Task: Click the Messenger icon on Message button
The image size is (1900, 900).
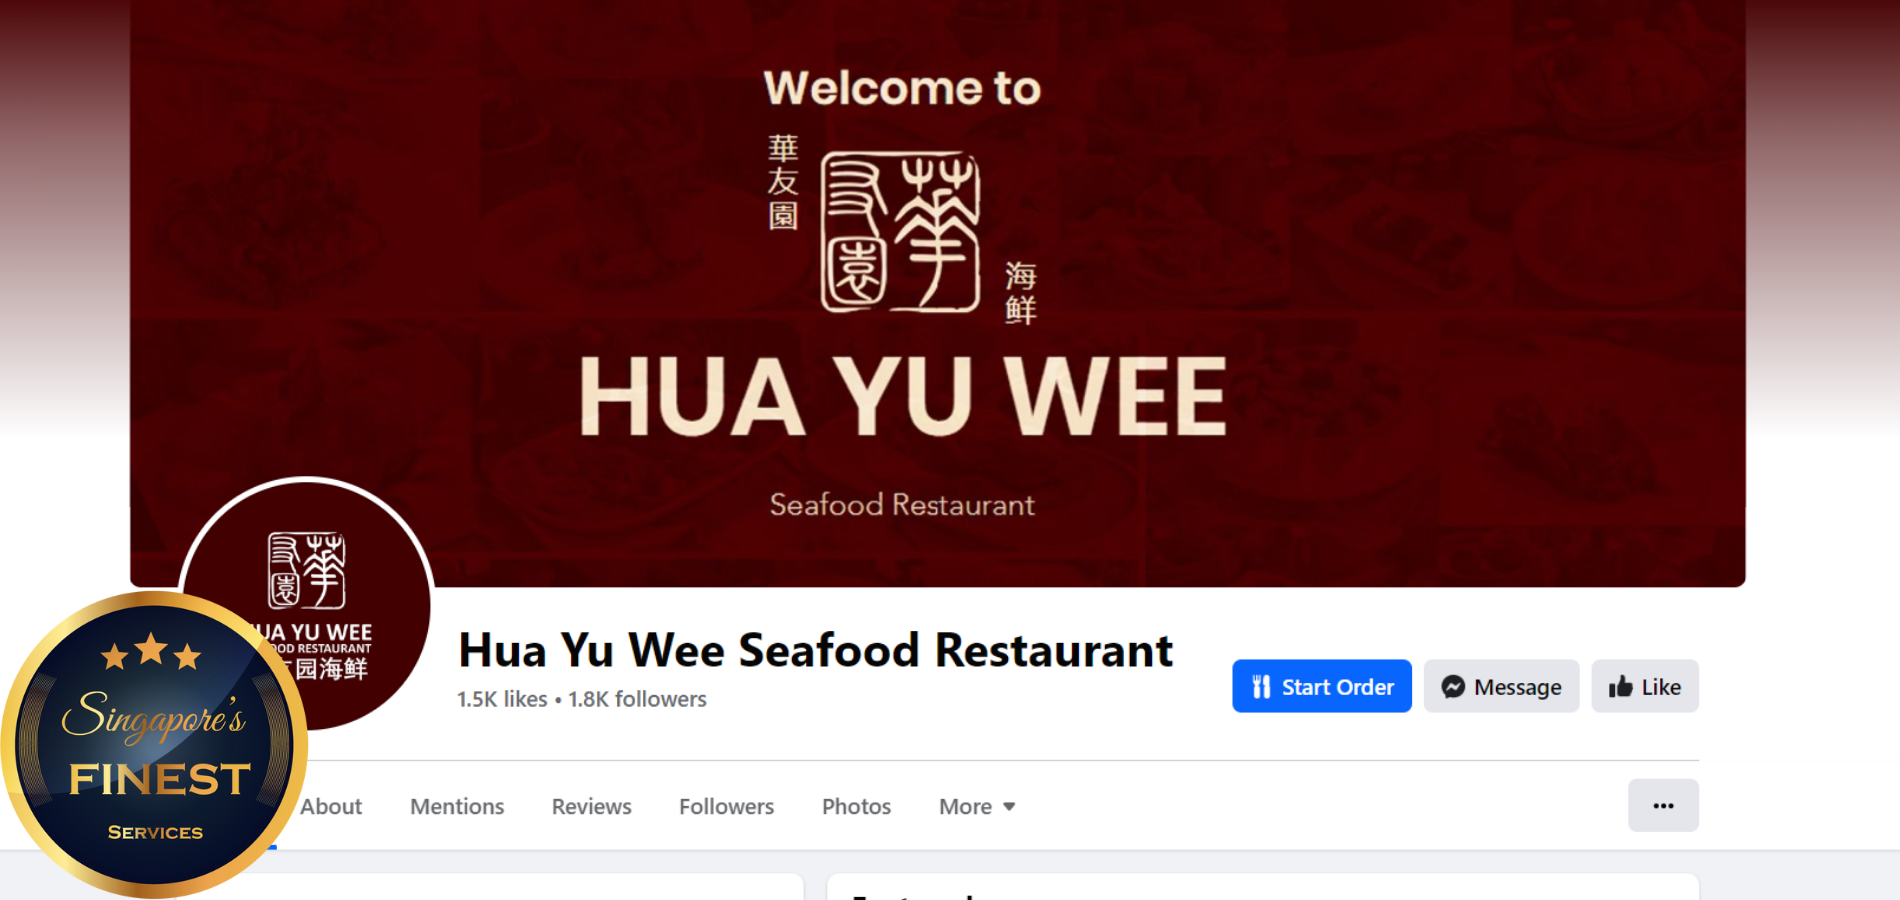Action: tap(1453, 687)
